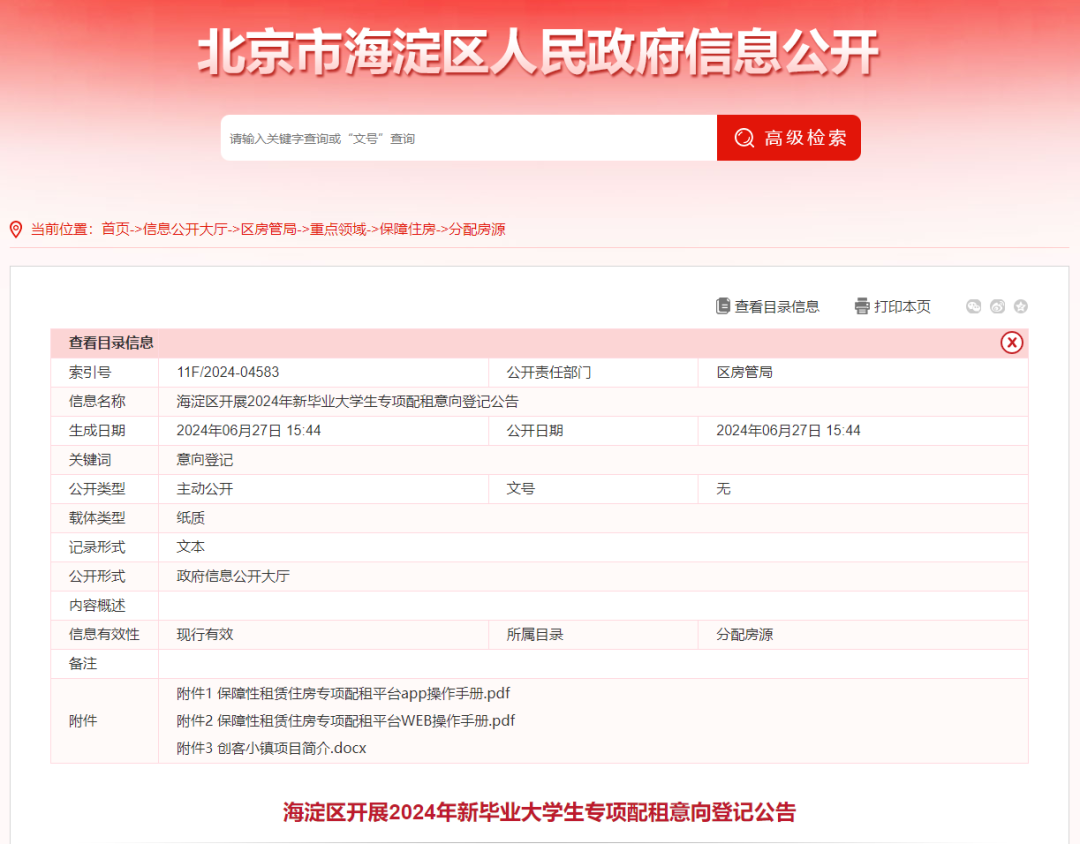Click the star favorite icon
This screenshot has width=1080, height=844.
(x=1021, y=307)
